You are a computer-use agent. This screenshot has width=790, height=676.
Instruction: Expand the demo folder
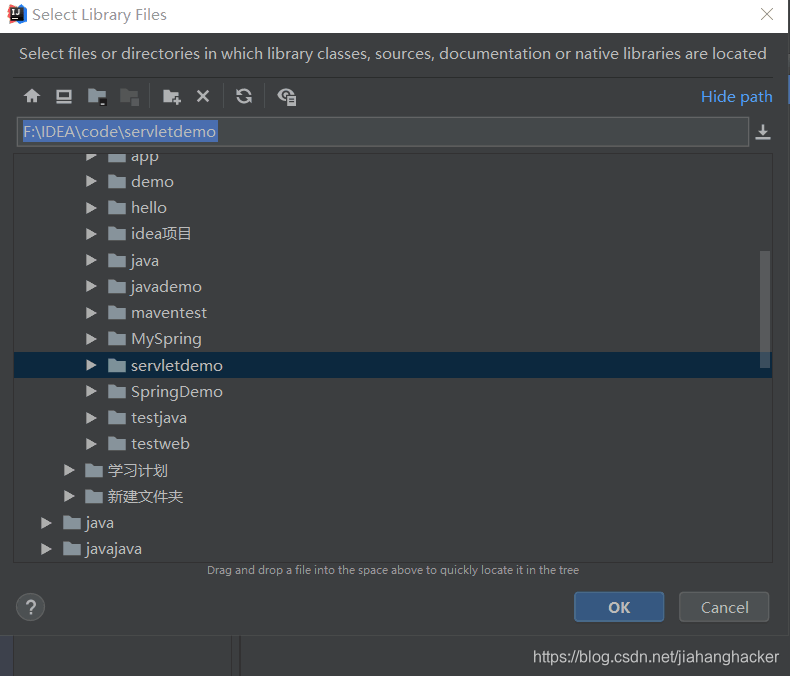tap(91, 181)
